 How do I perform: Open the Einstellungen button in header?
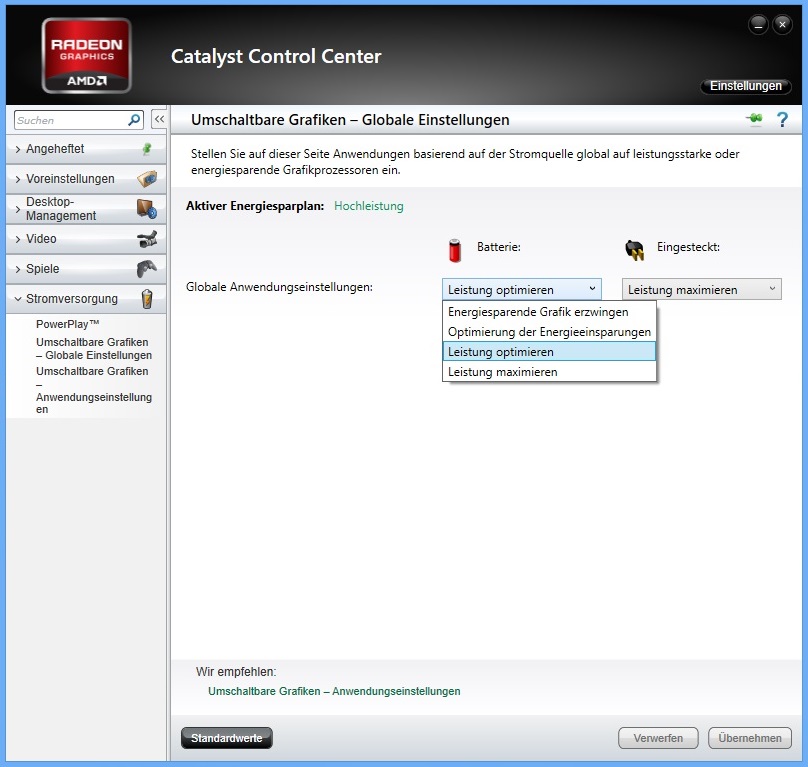pos(746,86)
